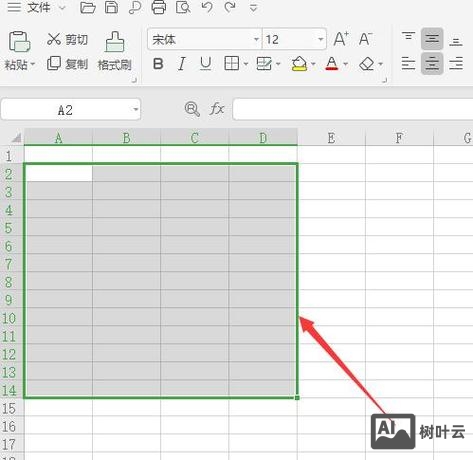The image size is (473, 460).
Task: Toggle Underline formatting
Action: click(x=206, y=64)
